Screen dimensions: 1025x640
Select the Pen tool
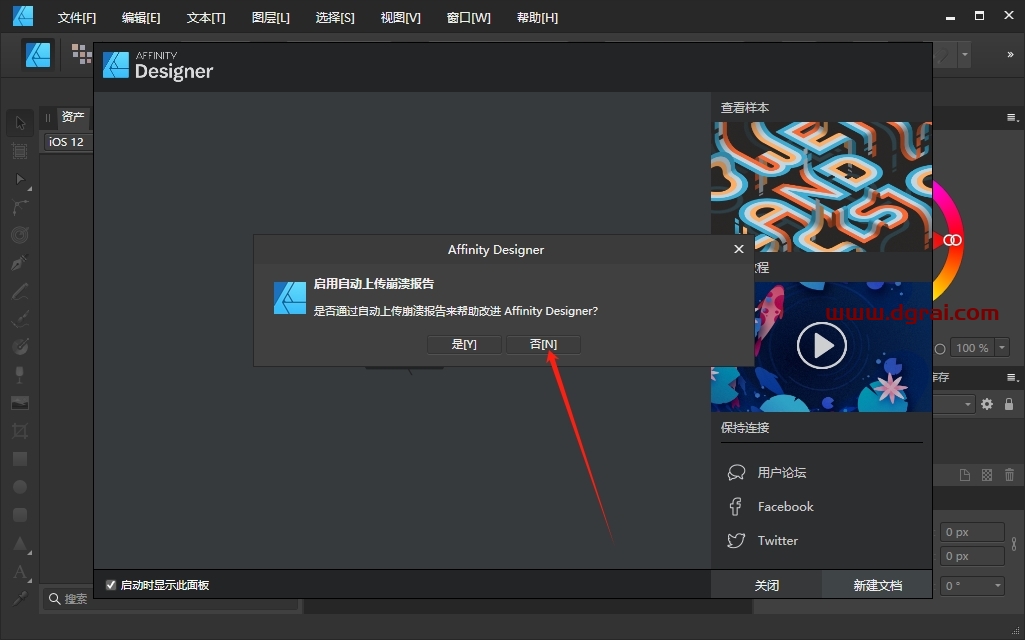(x=20, y=263)
